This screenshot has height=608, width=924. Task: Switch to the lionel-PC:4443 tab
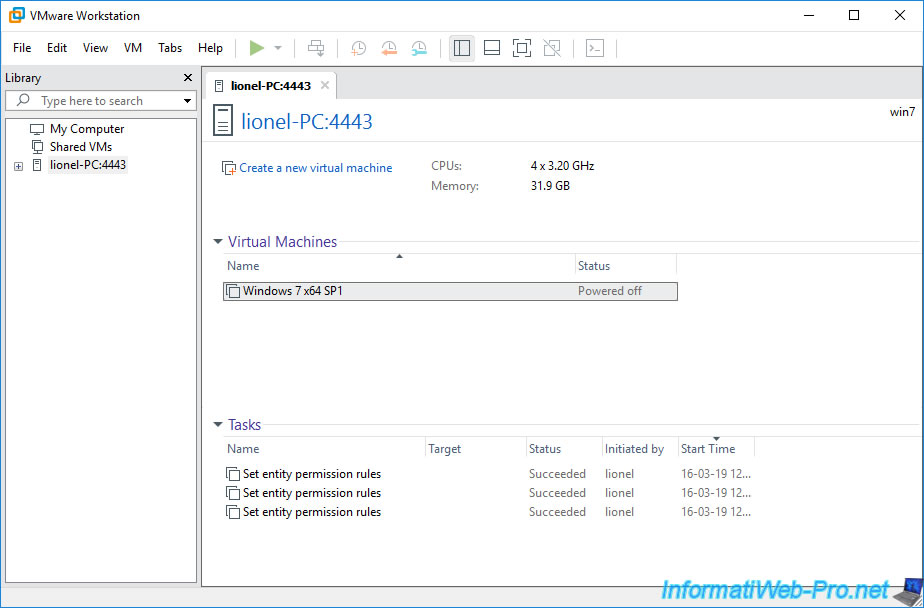(x=270, y=86)
